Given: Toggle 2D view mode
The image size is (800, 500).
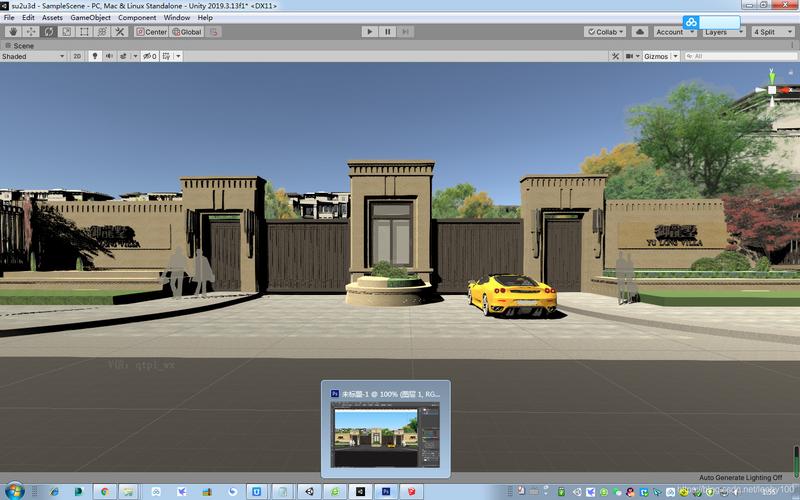Looking at the screenshot, I should click(x=77, y=56).
